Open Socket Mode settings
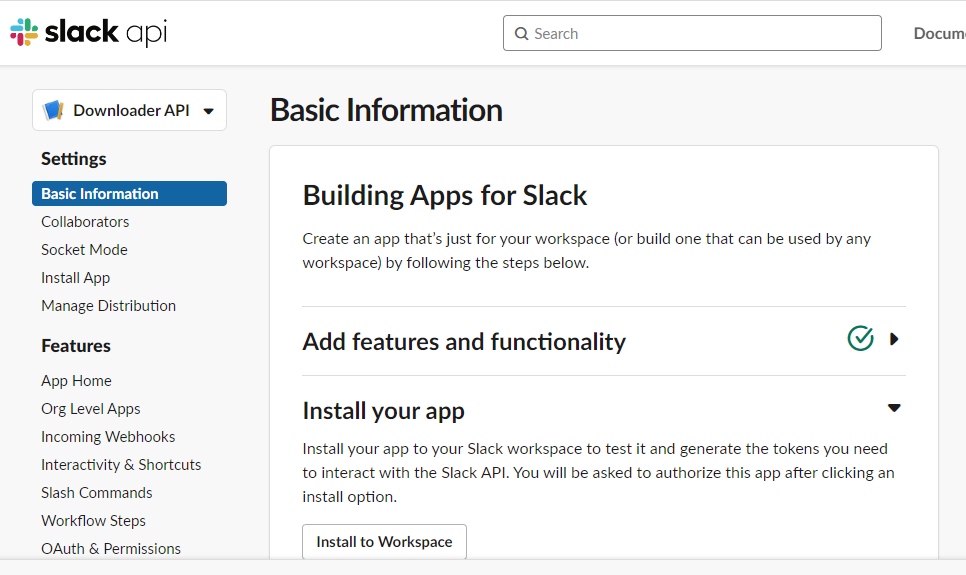This screenshot has height=575, width=966. pyautogui.click(x=84, y=250)
